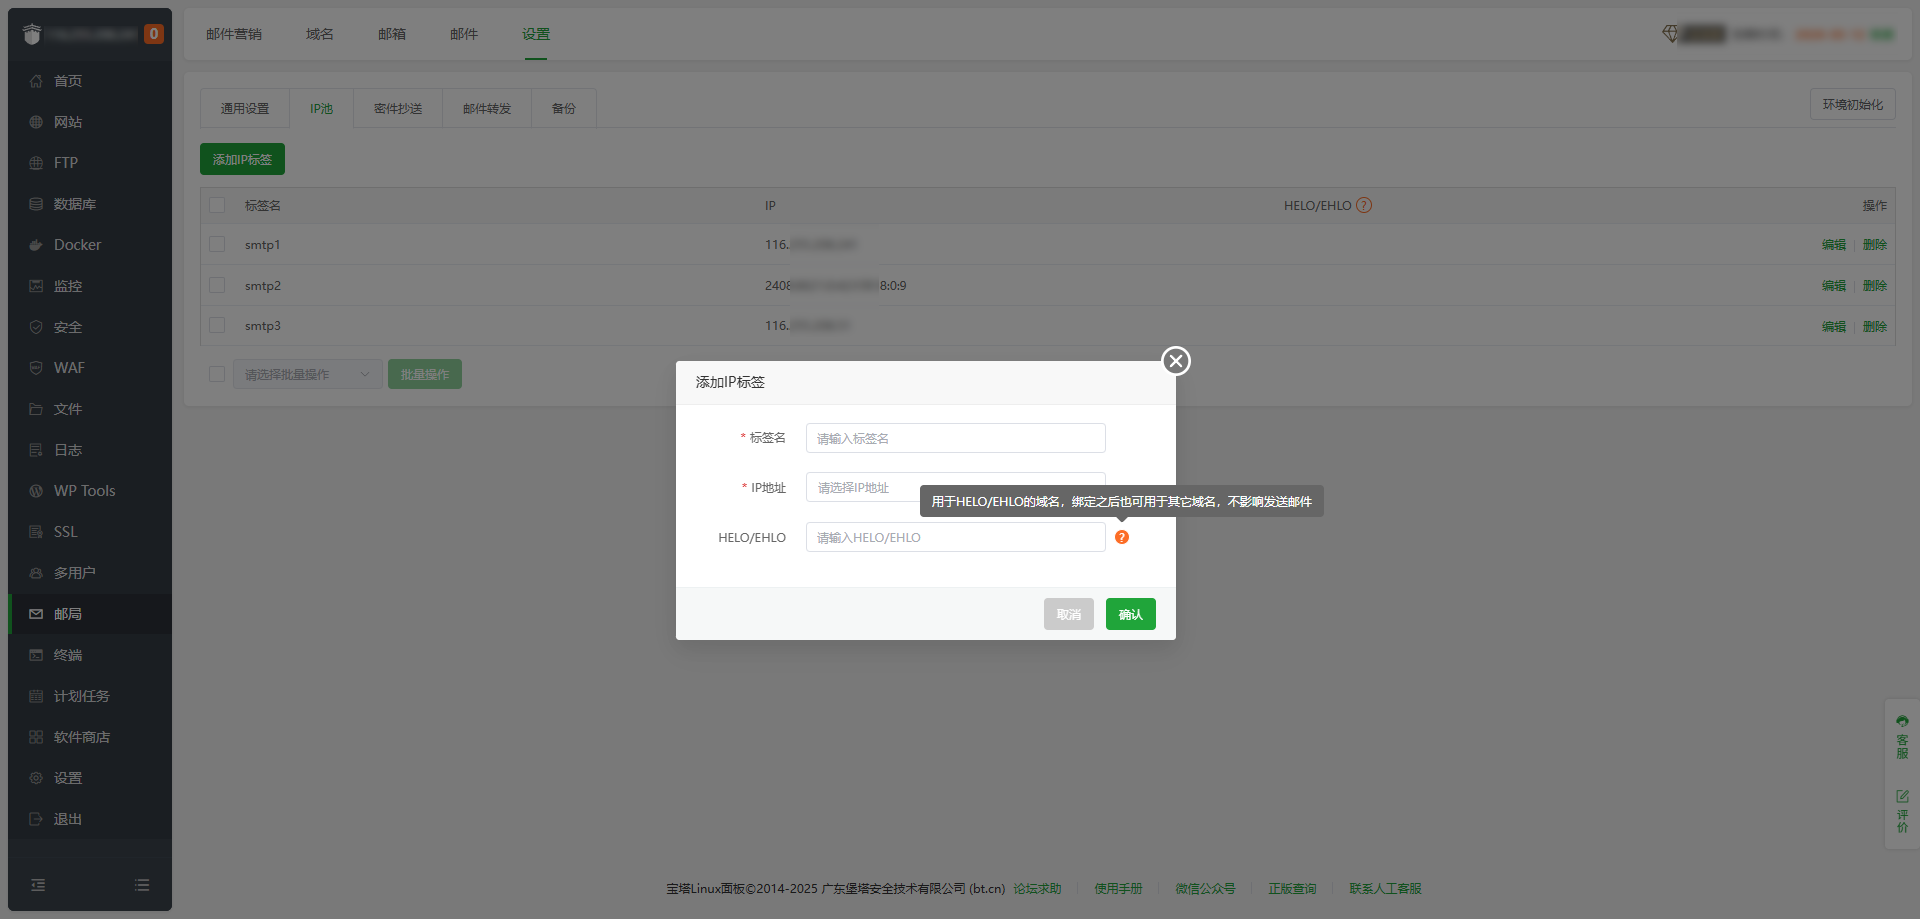Open the 正版查询 footer link
This screenshot has width=1920, height=919.
pos(1292,888)
